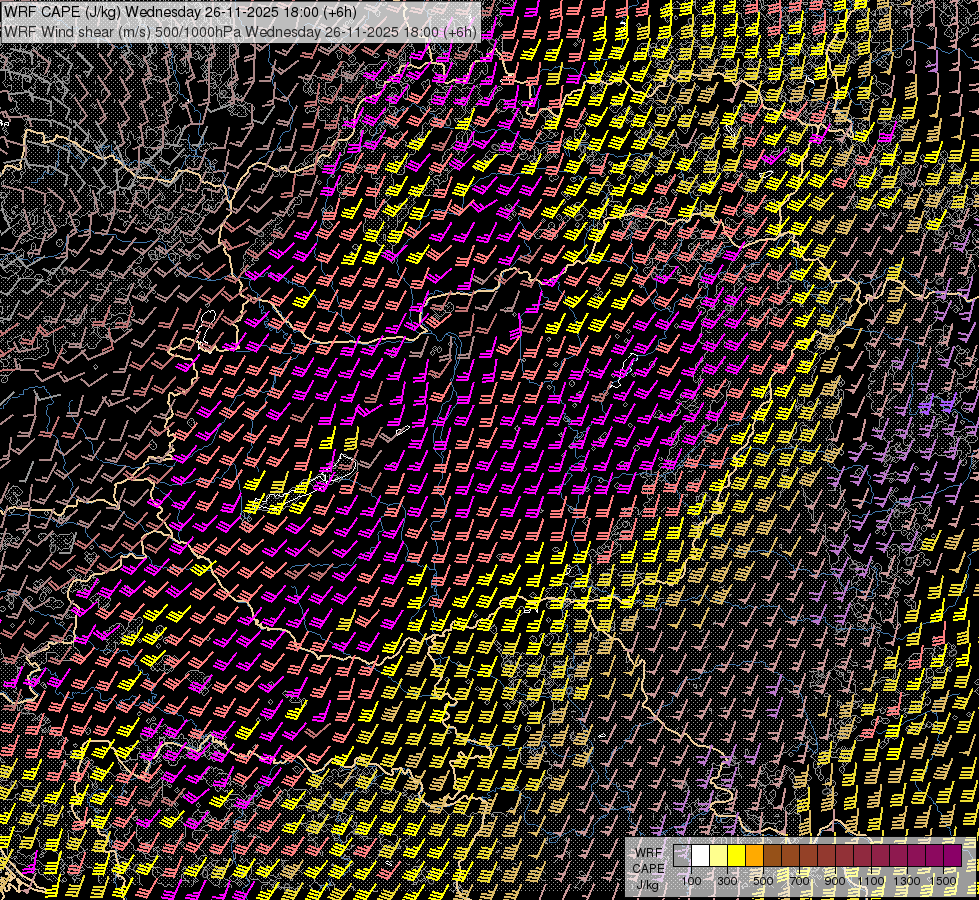Click the 'WRF CAPE (J/kg)' title line
Screen dimensions: 979x900
pos(180,12)
